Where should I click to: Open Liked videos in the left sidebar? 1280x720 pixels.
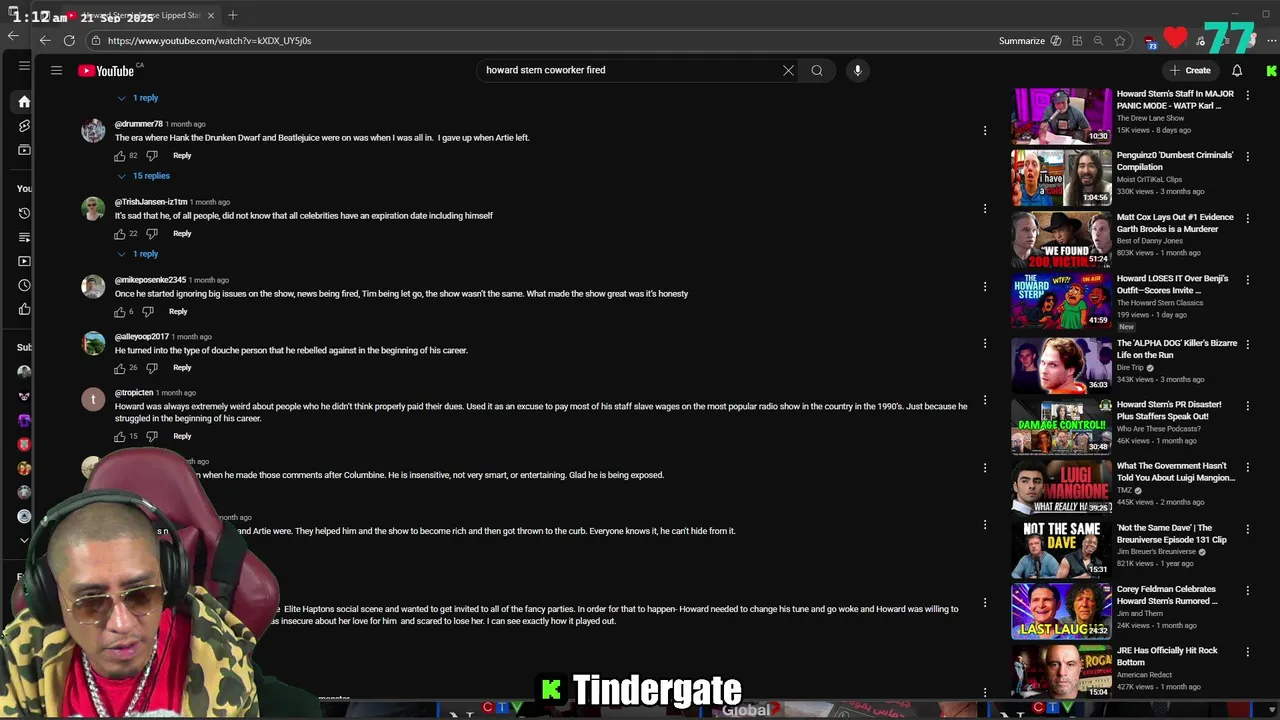point(24,309)
